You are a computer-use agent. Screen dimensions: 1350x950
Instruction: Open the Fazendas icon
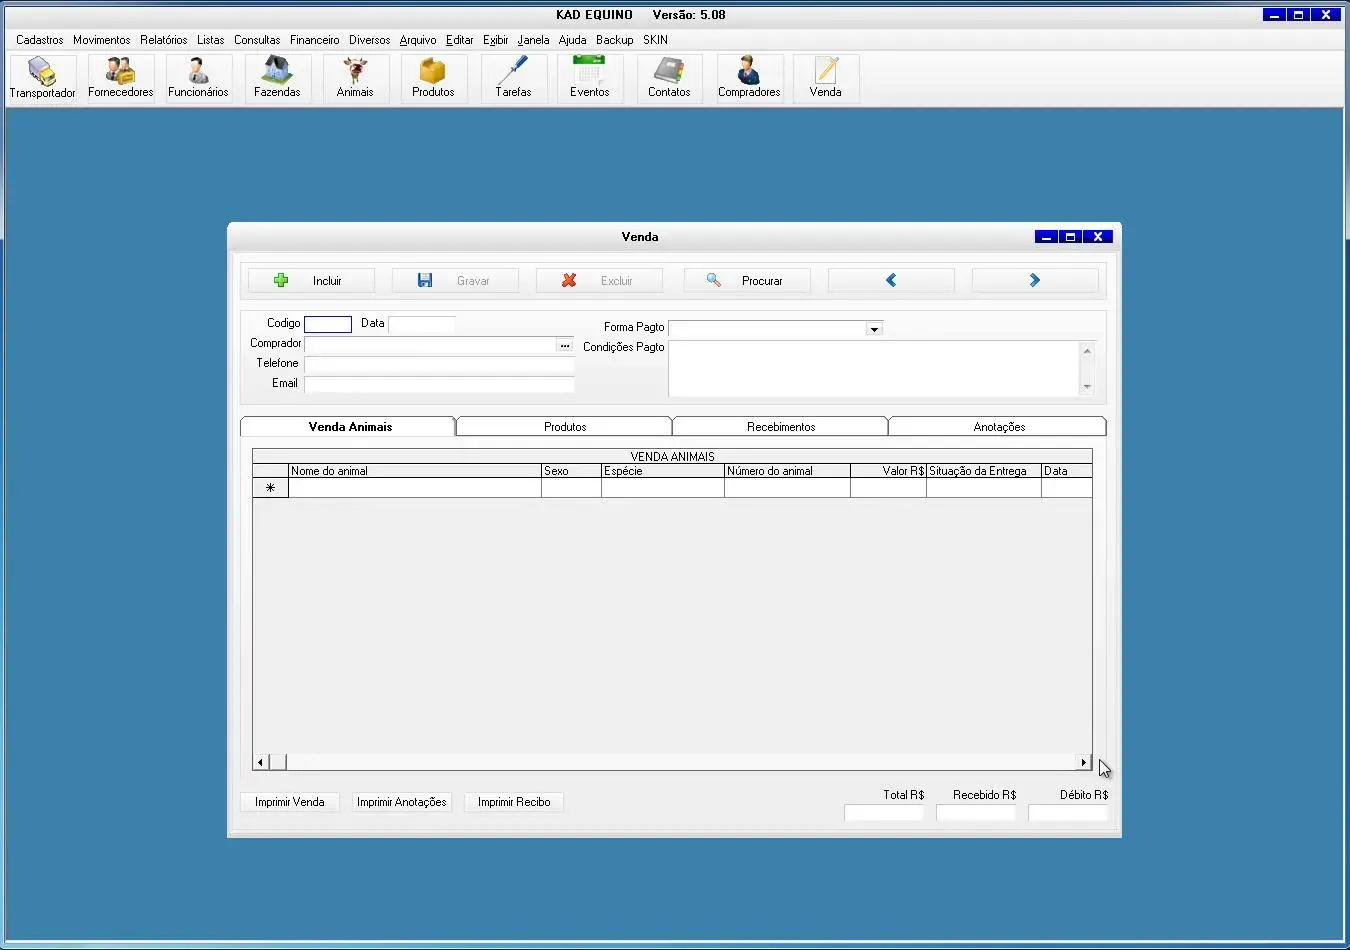[277, 78]
